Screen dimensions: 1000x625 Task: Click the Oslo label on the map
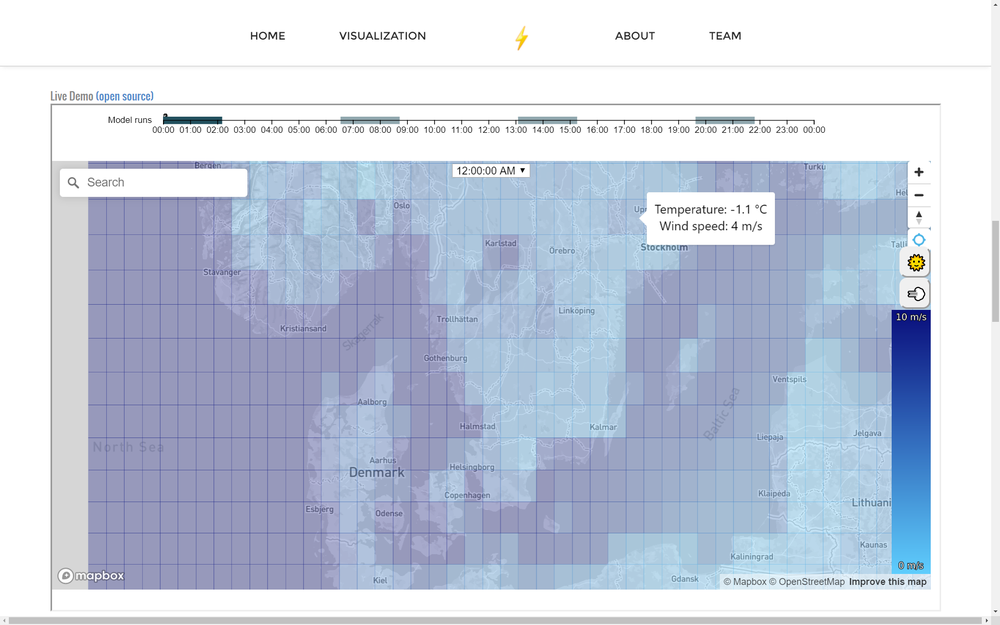[x=402, y=205]
